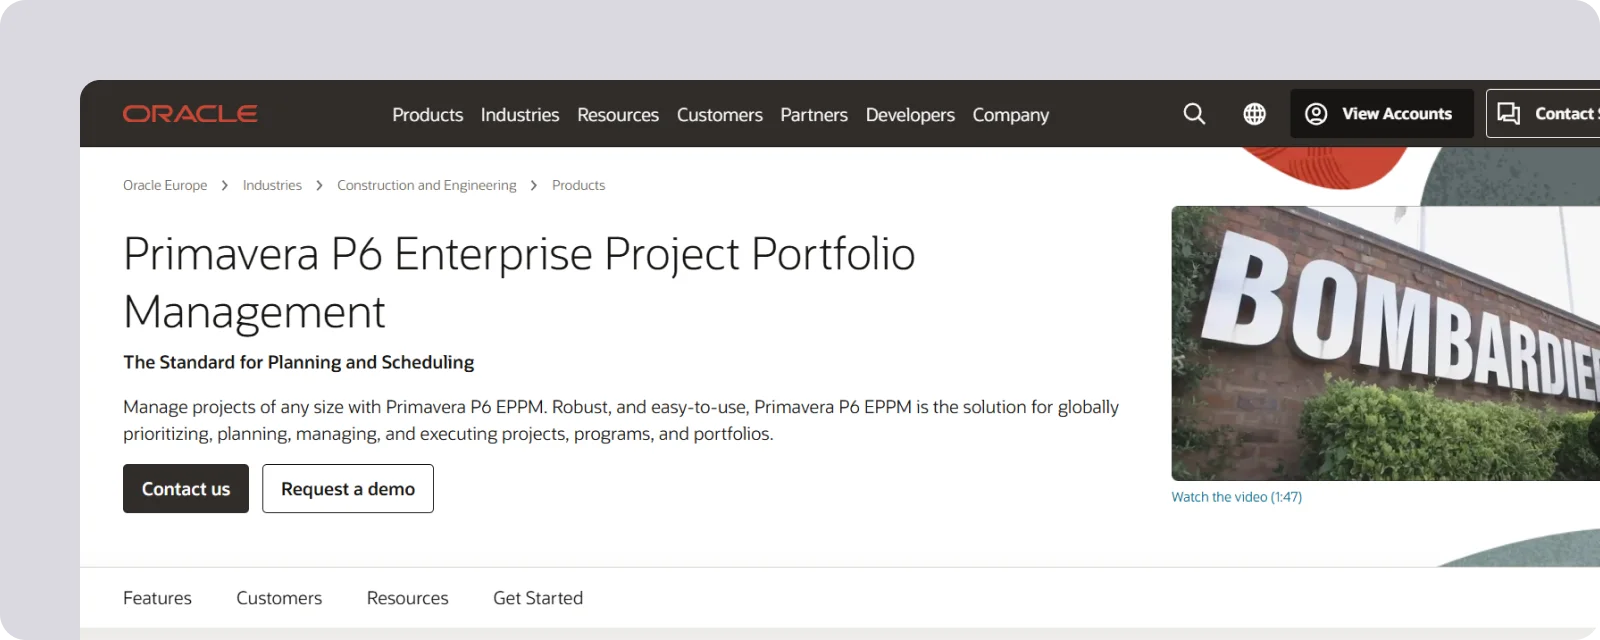Click the Contact us button
The image size is (1600, 640).
pyautogui.click(x=185, y=488)
